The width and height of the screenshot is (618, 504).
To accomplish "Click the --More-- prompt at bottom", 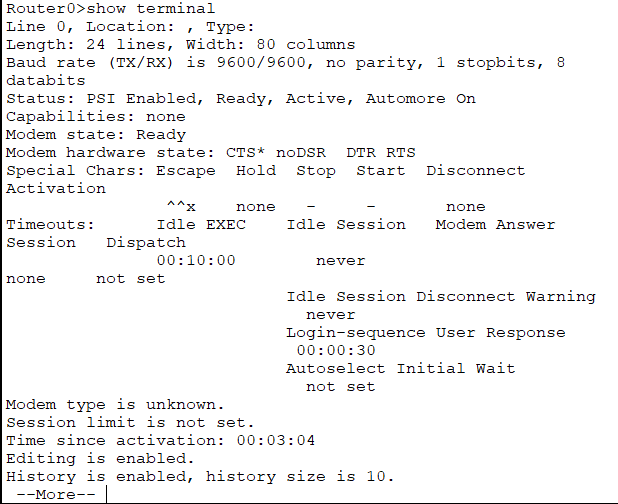I will point(56,494).
